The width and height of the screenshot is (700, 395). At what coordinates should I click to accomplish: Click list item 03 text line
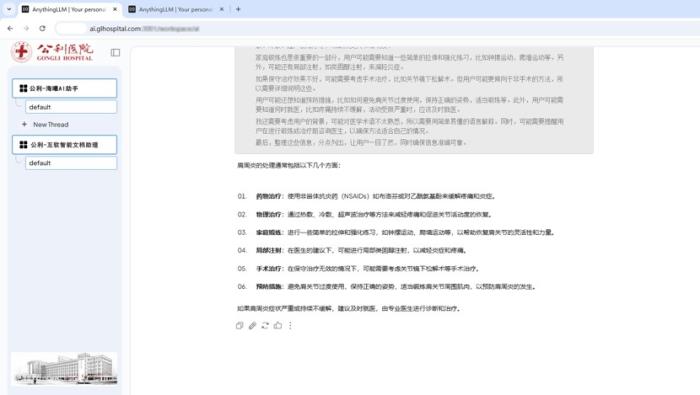(x=396, y=233)
